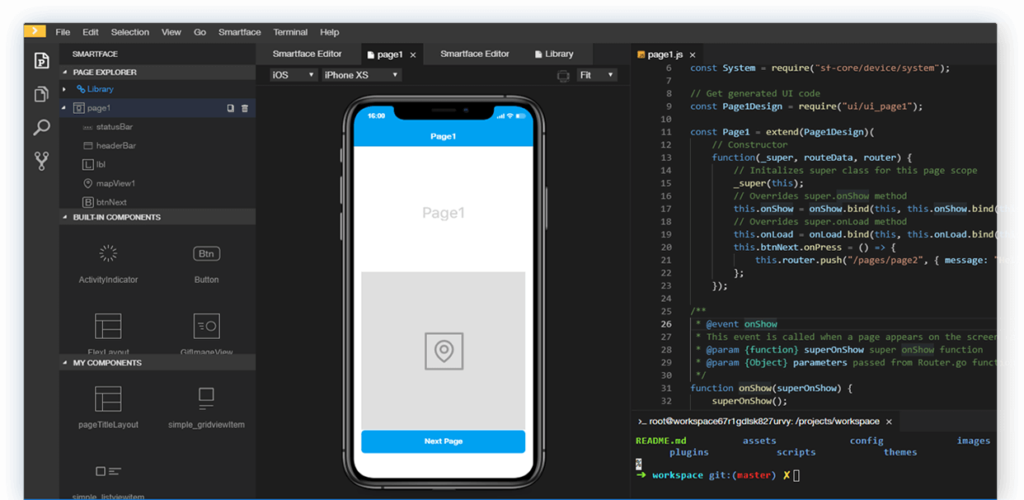Click the Search magnifier in activity bar
The height and width of the screenshot is (500, 1024).
41,127
